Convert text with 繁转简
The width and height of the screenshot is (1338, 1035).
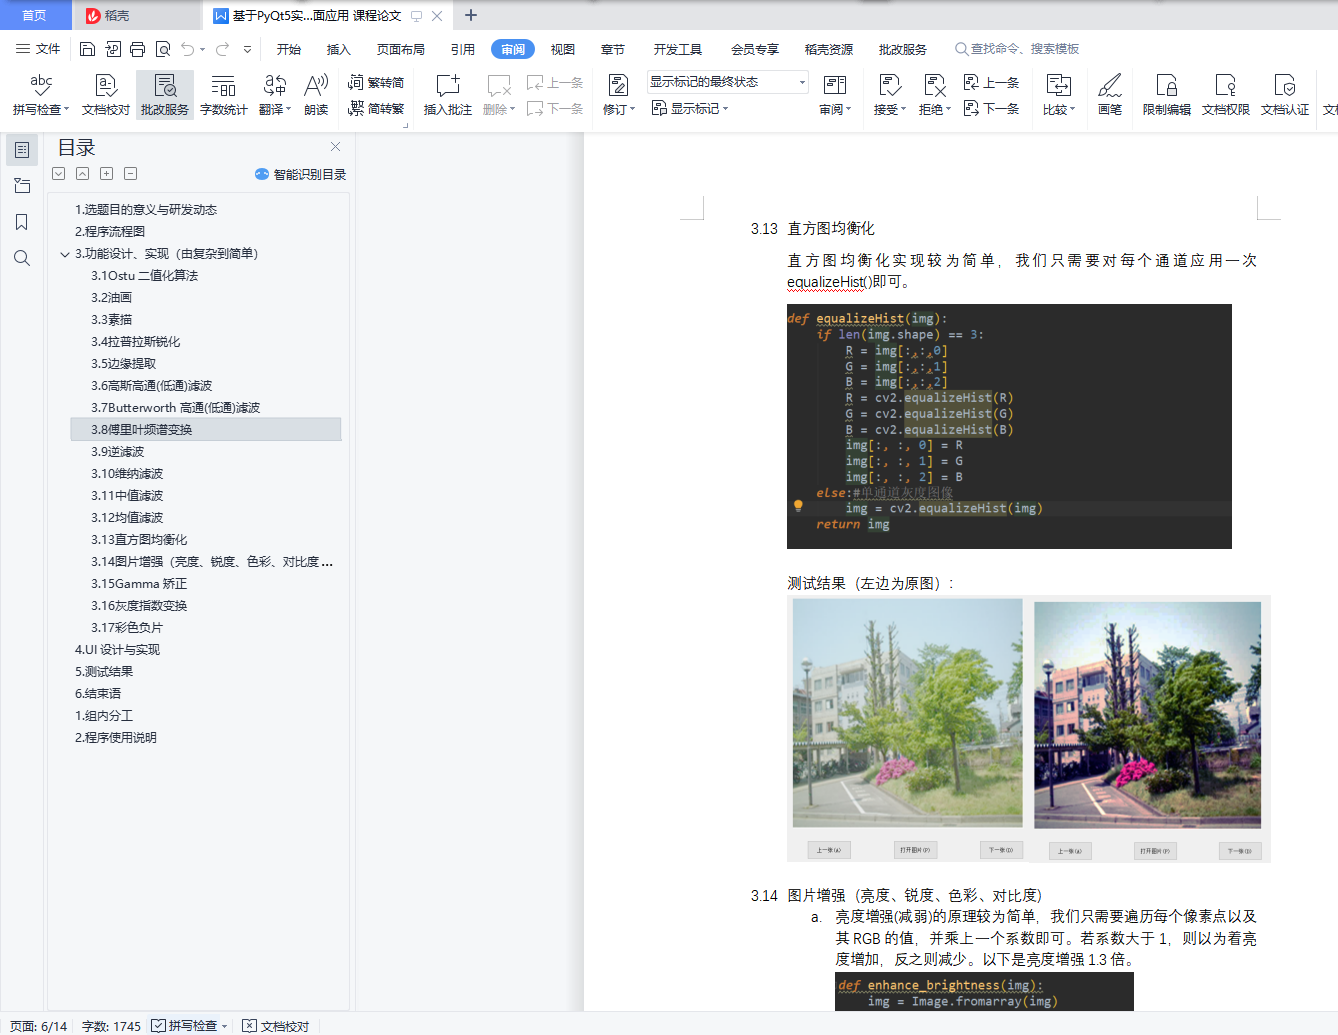[x=376, y=83]
